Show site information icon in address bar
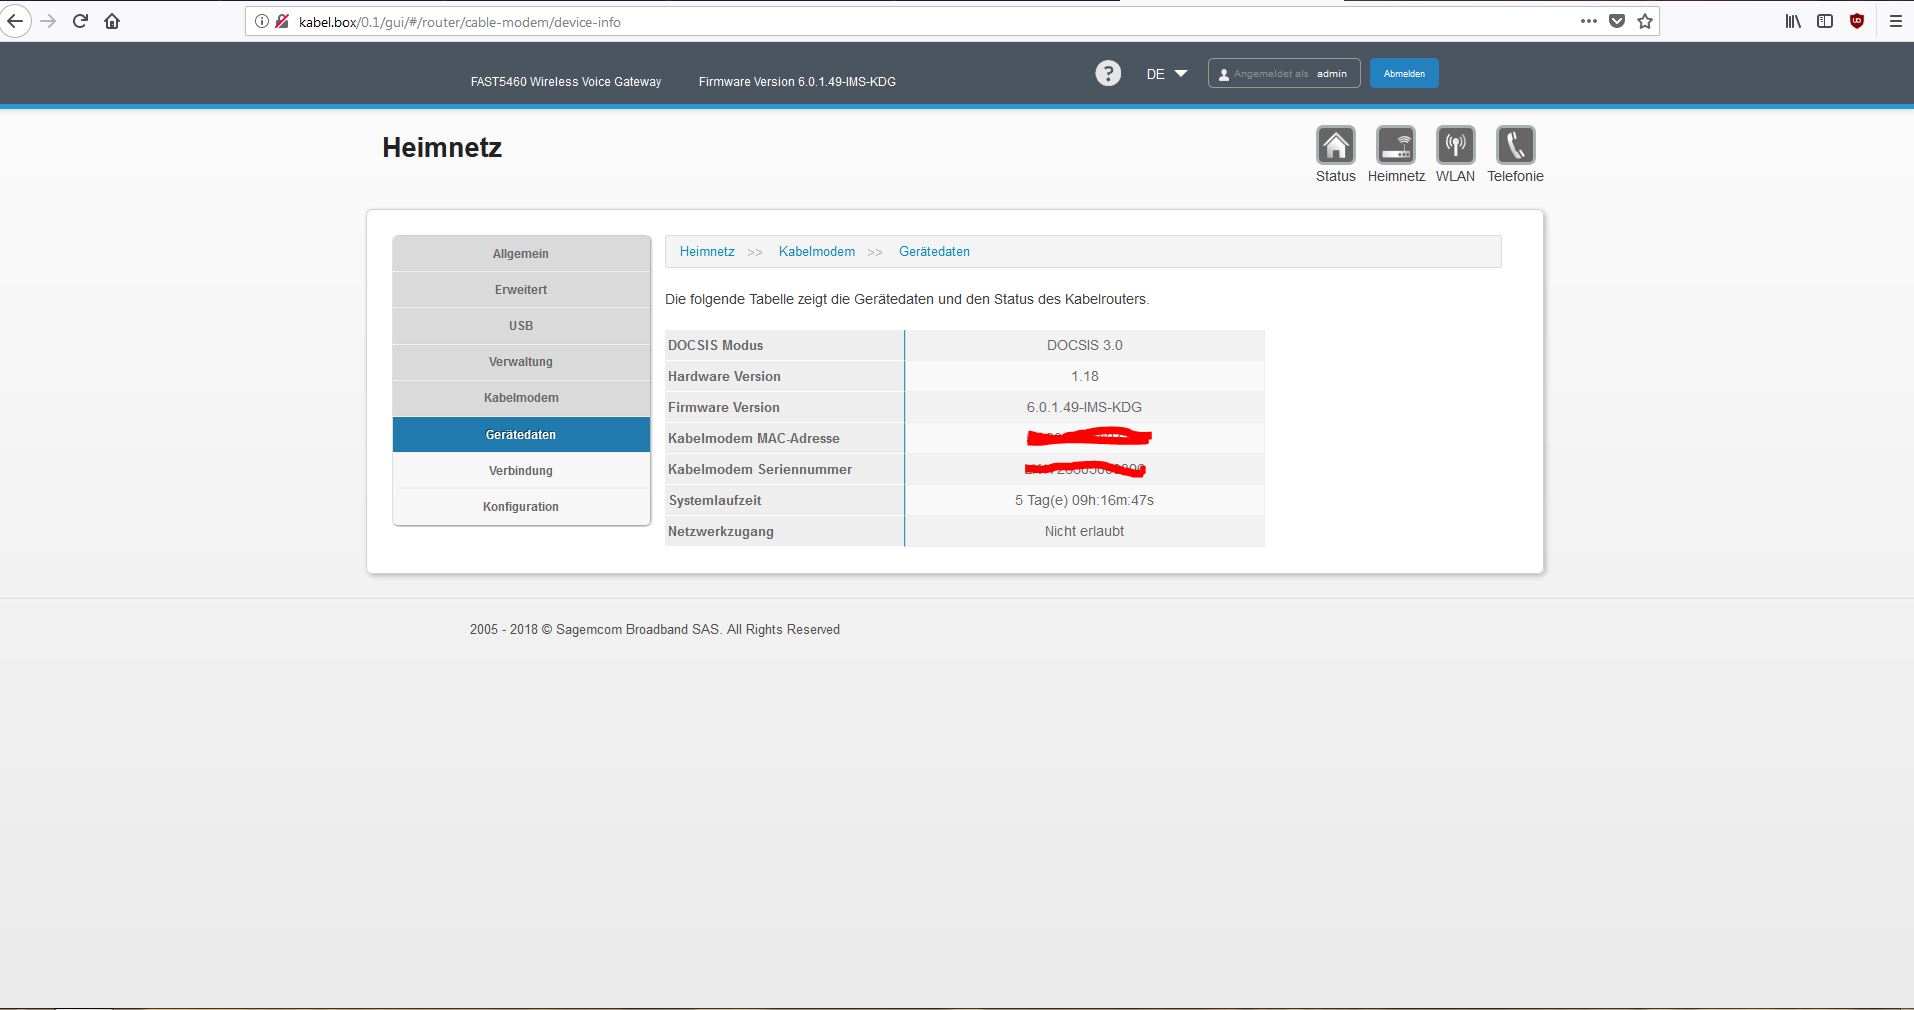Image resolution: width=1914 pixels, height=1010 pixels. click(x=261, y=21)
